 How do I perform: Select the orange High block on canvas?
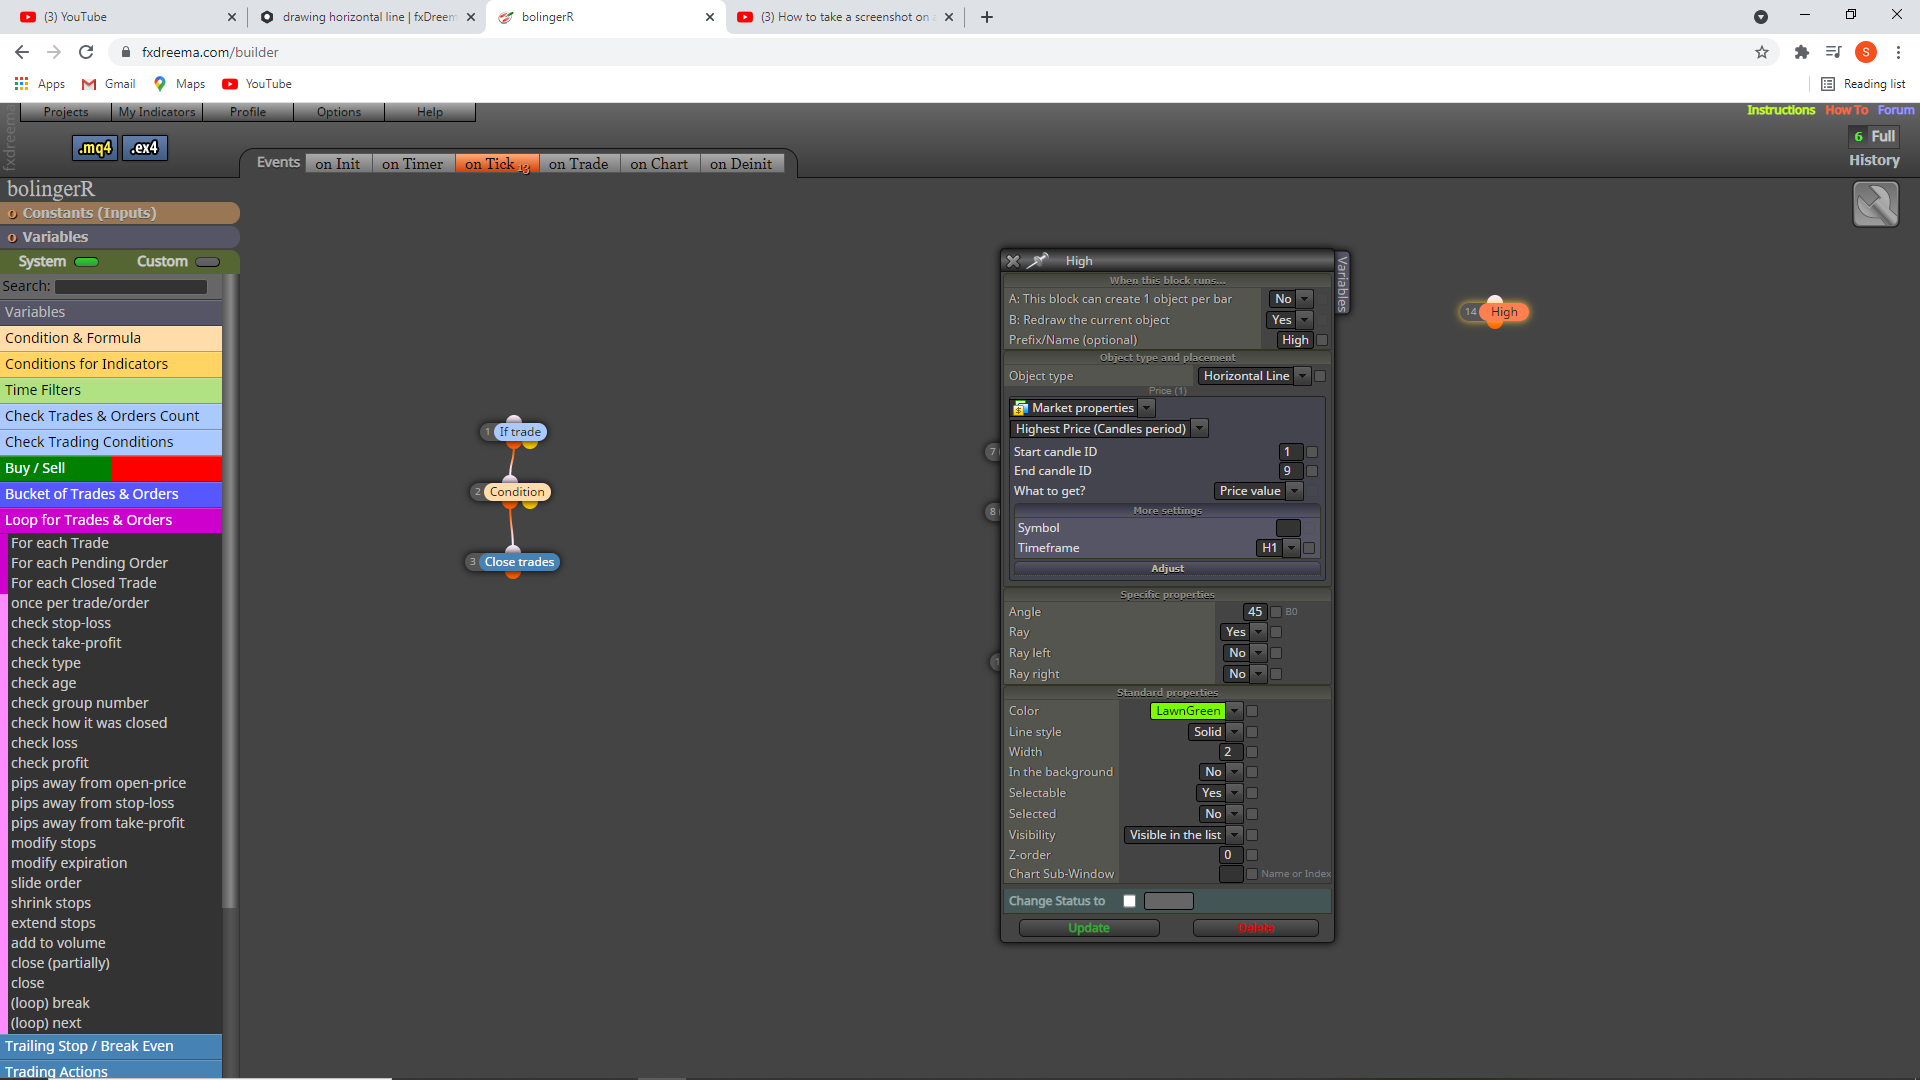click(x=1504, y=312)
